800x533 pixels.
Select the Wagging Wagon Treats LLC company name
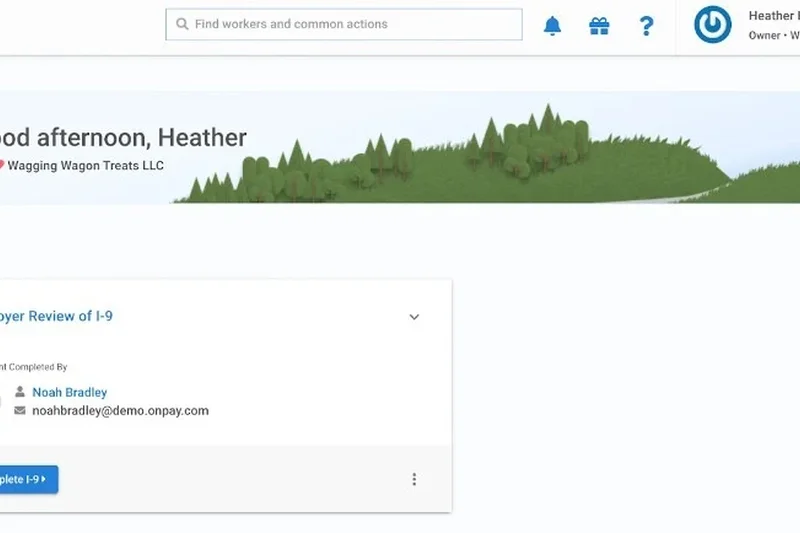86,165
